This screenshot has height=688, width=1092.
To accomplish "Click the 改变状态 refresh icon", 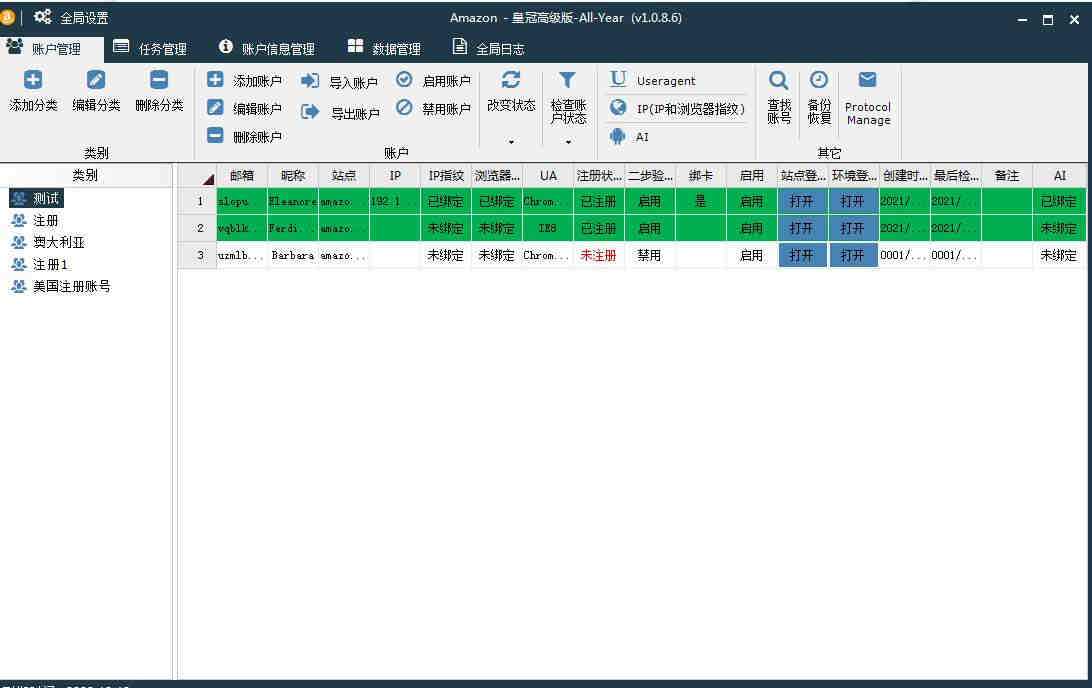I will tap(511, 80).
